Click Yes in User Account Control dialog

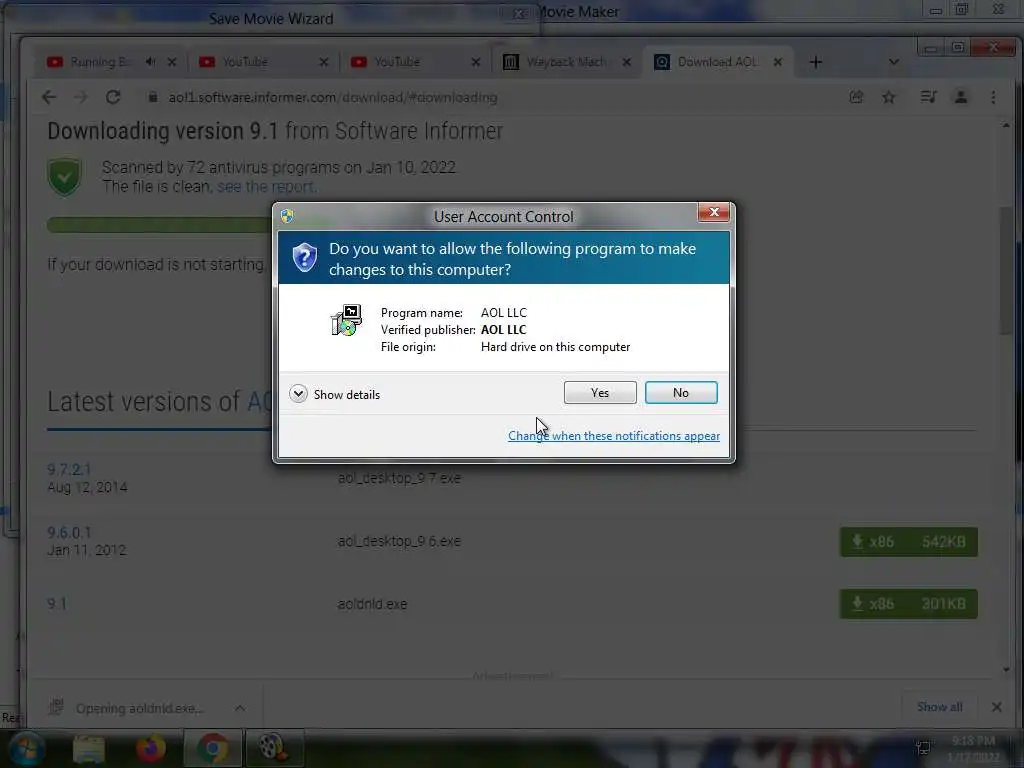coord(600,392)
